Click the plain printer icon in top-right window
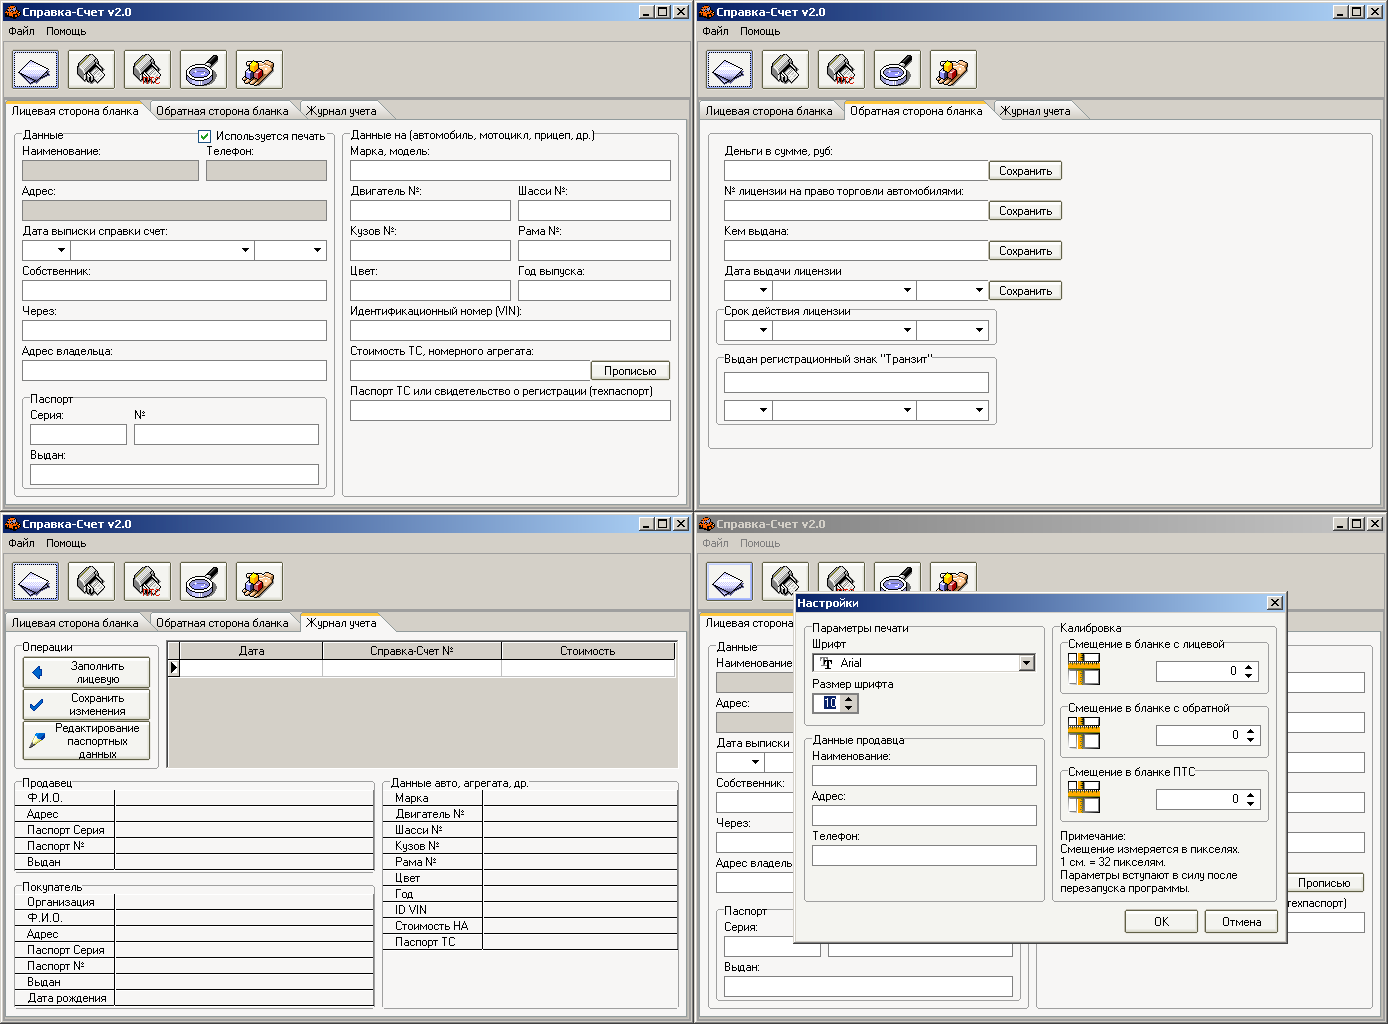 (785, 70)
